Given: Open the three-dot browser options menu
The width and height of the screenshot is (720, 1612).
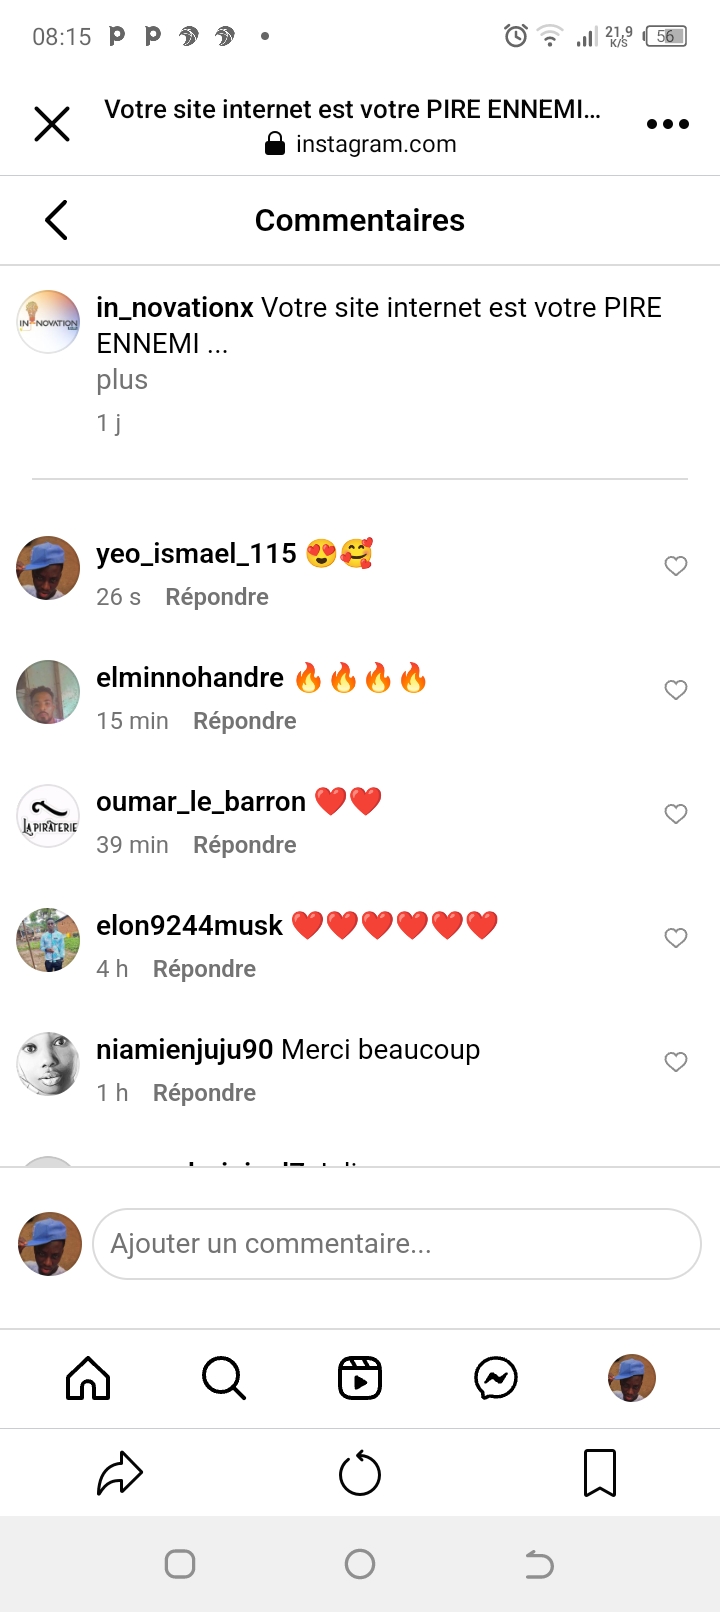Looking at the screenshot, I should [668, 124].
